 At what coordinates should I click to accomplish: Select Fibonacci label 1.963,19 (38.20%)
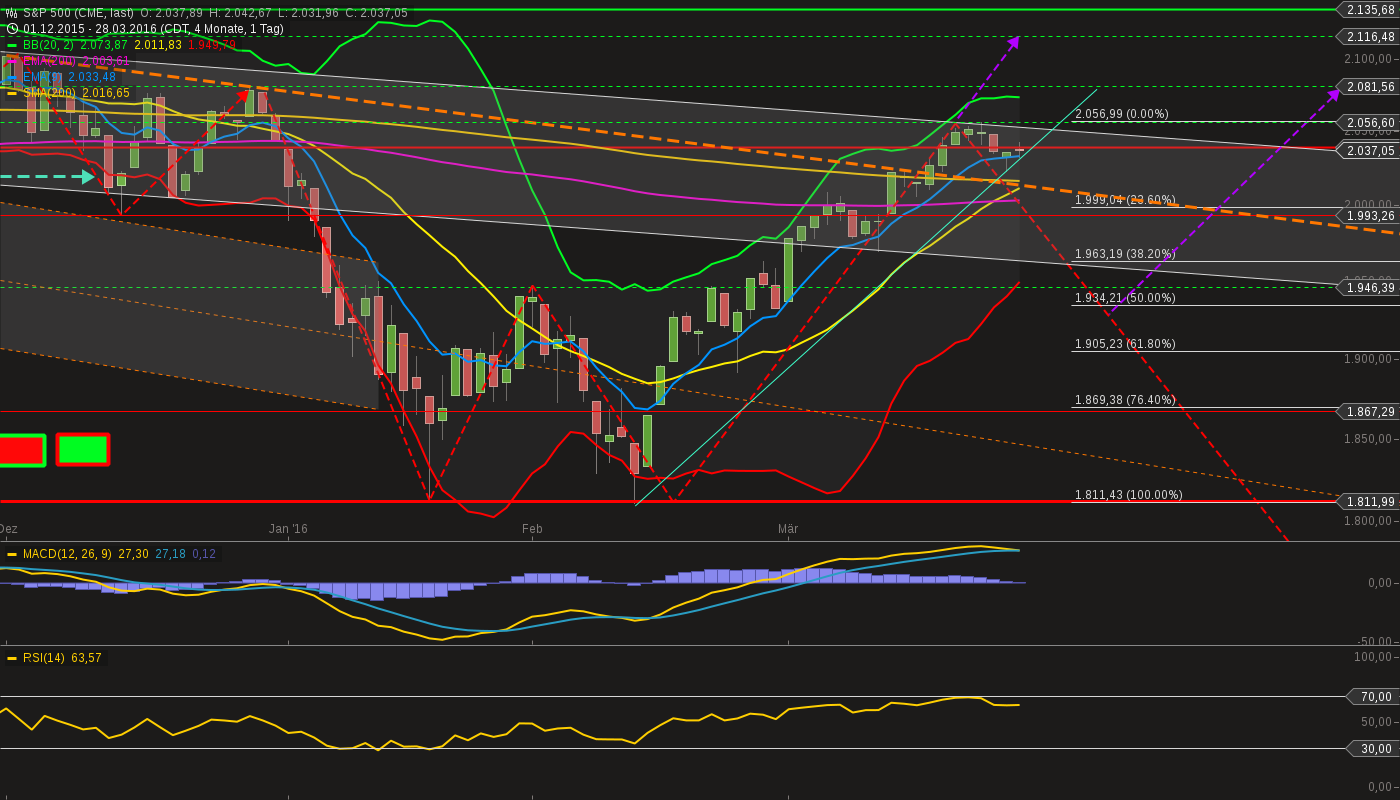[x=1126, y=254]
